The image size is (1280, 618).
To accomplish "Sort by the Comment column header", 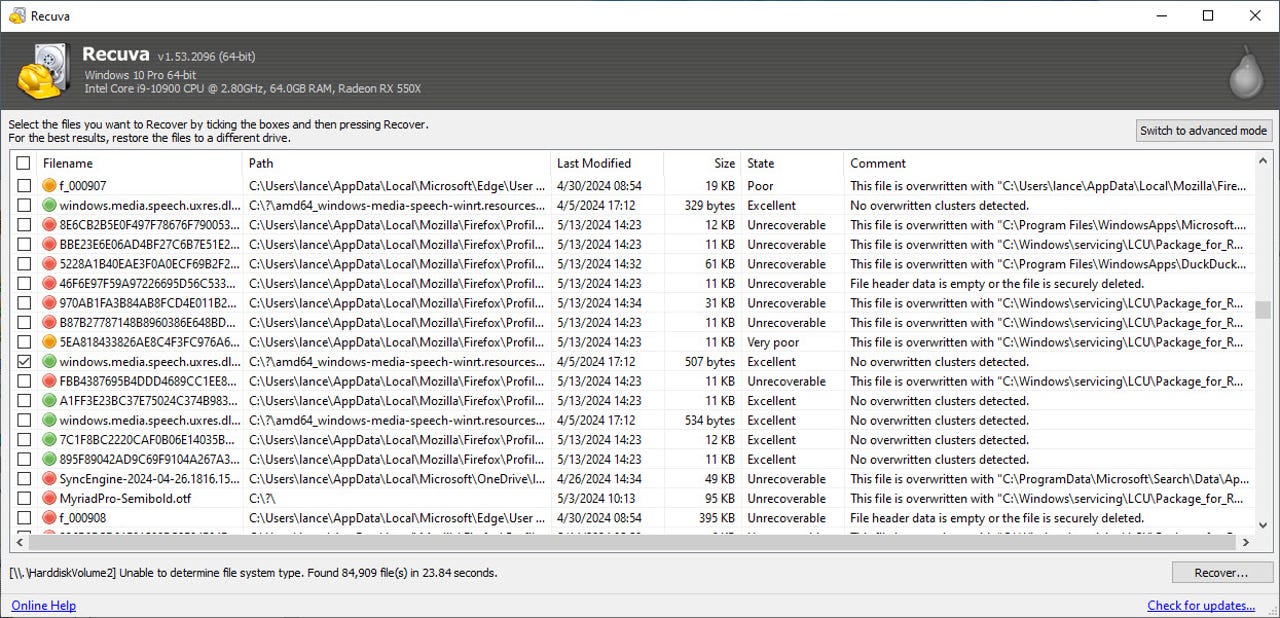I will tap(1049, 163).
